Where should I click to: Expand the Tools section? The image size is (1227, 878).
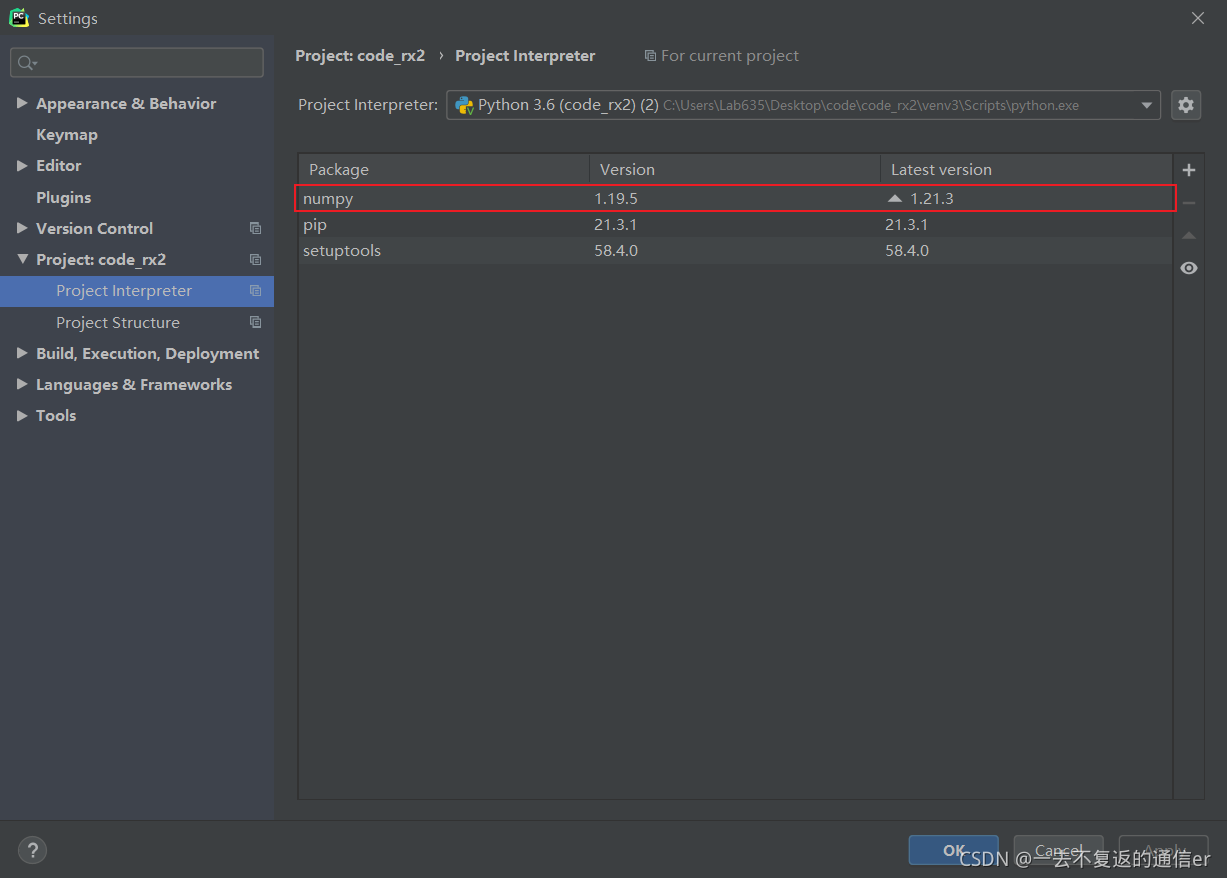coord(22,415)
